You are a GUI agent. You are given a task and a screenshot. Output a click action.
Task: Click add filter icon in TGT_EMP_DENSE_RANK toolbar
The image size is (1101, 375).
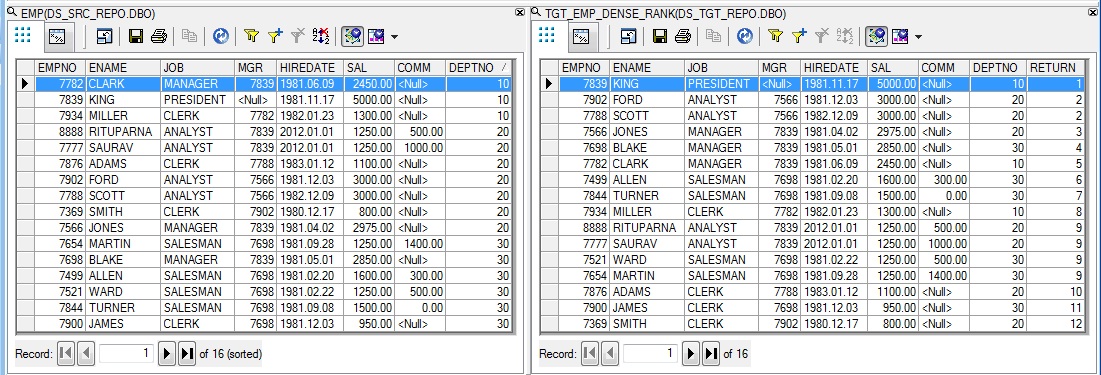click(x=799, y=37)
